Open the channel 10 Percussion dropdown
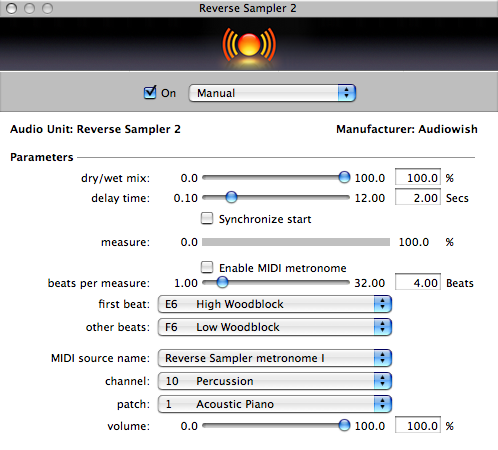 (275, 381)
